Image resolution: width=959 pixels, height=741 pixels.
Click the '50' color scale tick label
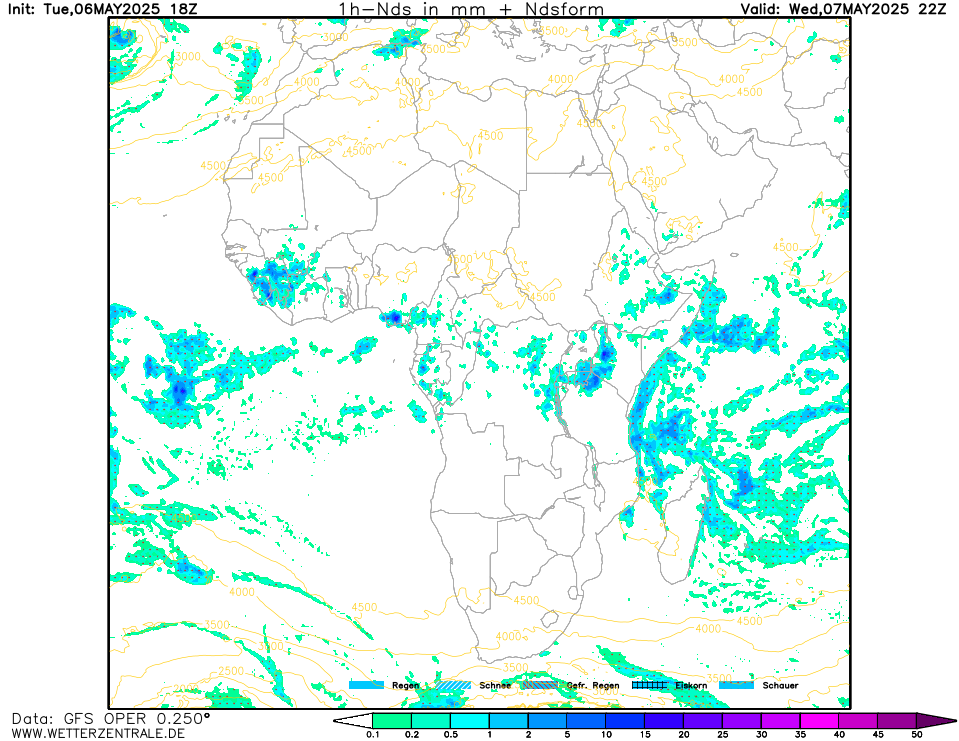[917, 735]
